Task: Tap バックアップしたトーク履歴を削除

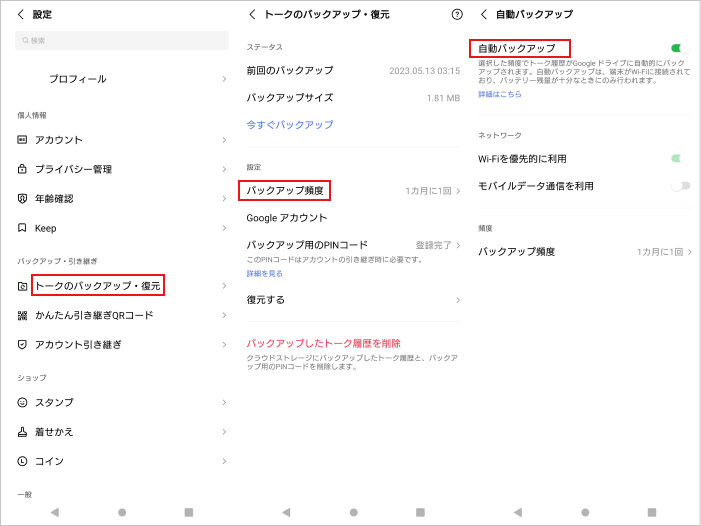Action: tap(323, 343)
